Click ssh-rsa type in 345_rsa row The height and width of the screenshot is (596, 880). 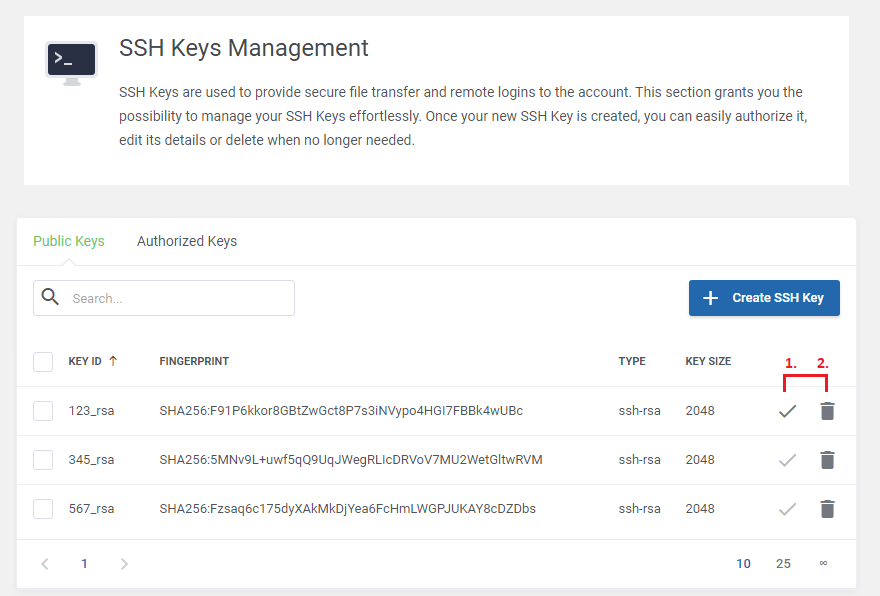(x=639, y=460)
